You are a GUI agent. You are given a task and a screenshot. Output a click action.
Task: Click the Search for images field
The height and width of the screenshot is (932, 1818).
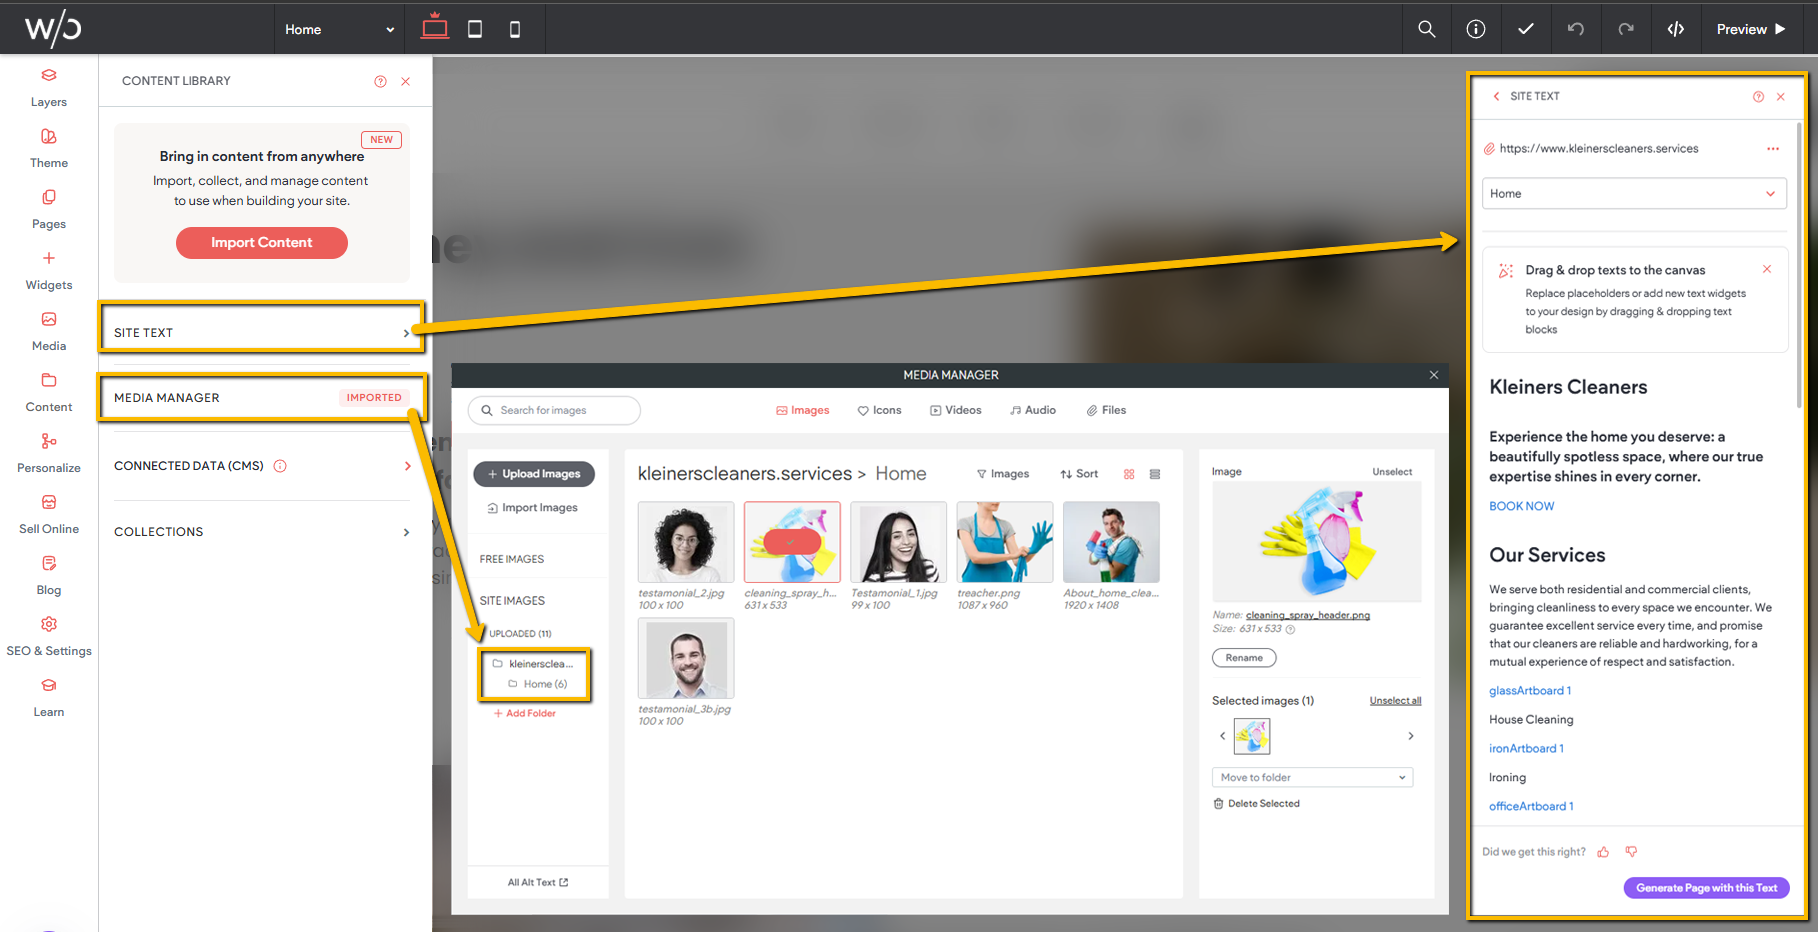pyautogui.click(x=554, y=410)
